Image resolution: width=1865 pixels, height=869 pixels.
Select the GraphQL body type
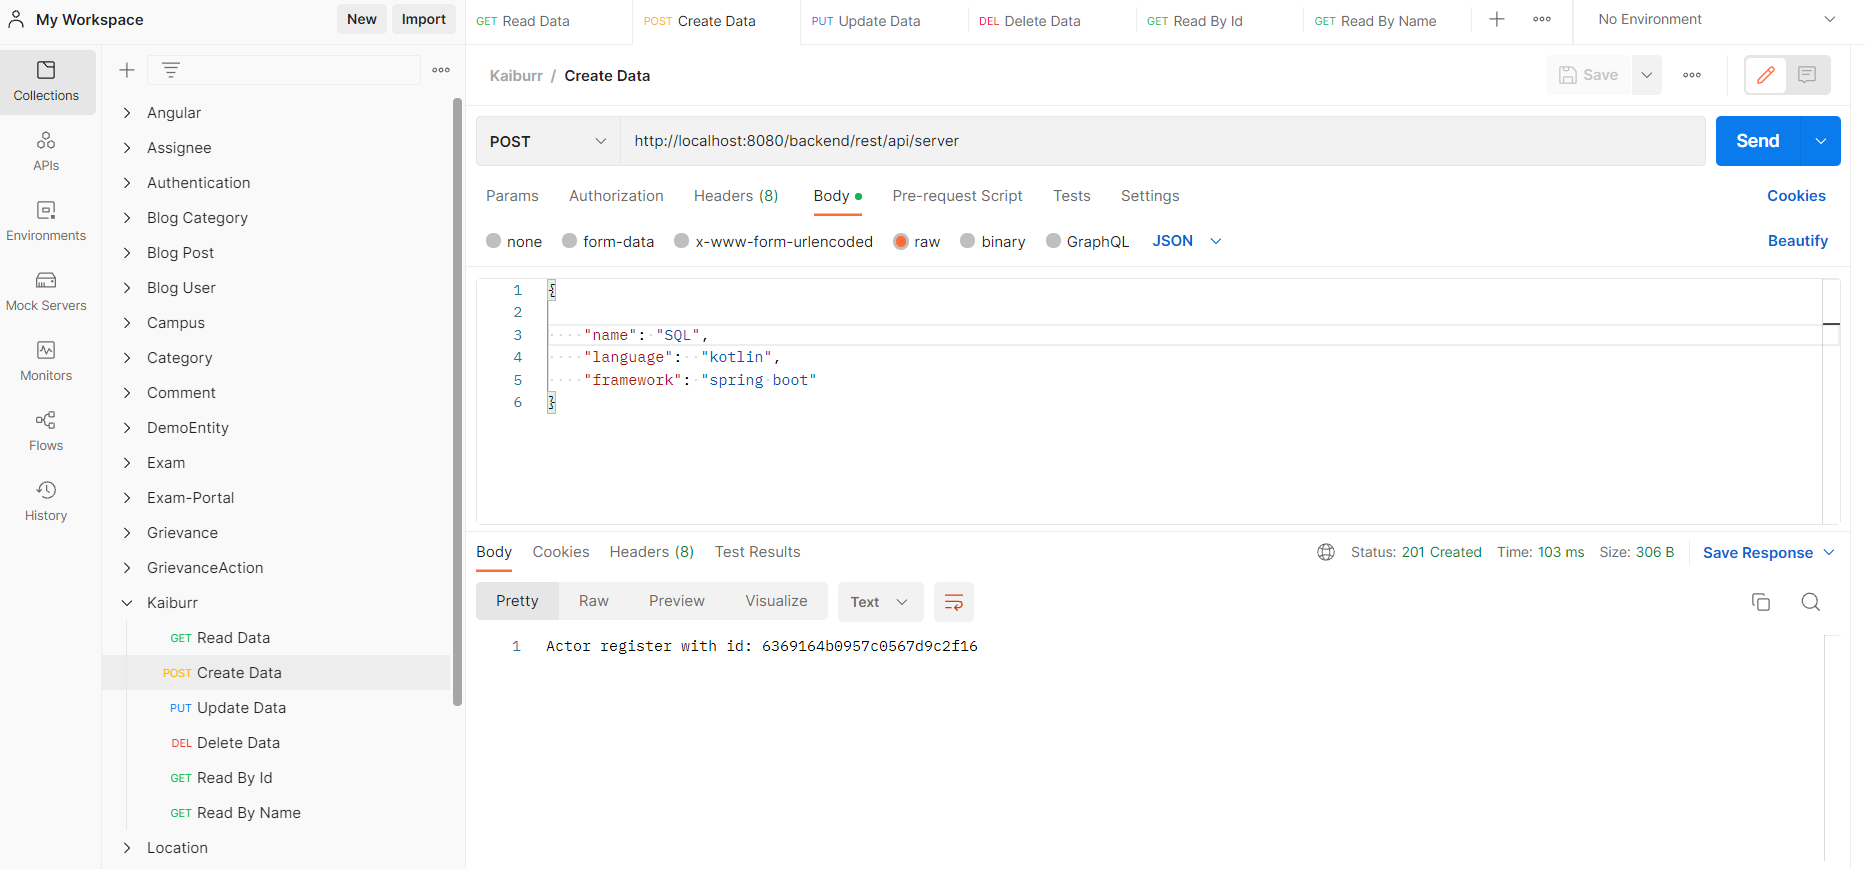(1053, 241)
